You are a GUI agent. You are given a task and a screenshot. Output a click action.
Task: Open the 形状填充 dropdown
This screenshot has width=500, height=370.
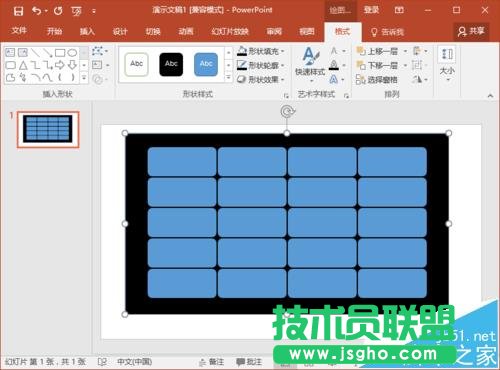click(x=261, y=51)
